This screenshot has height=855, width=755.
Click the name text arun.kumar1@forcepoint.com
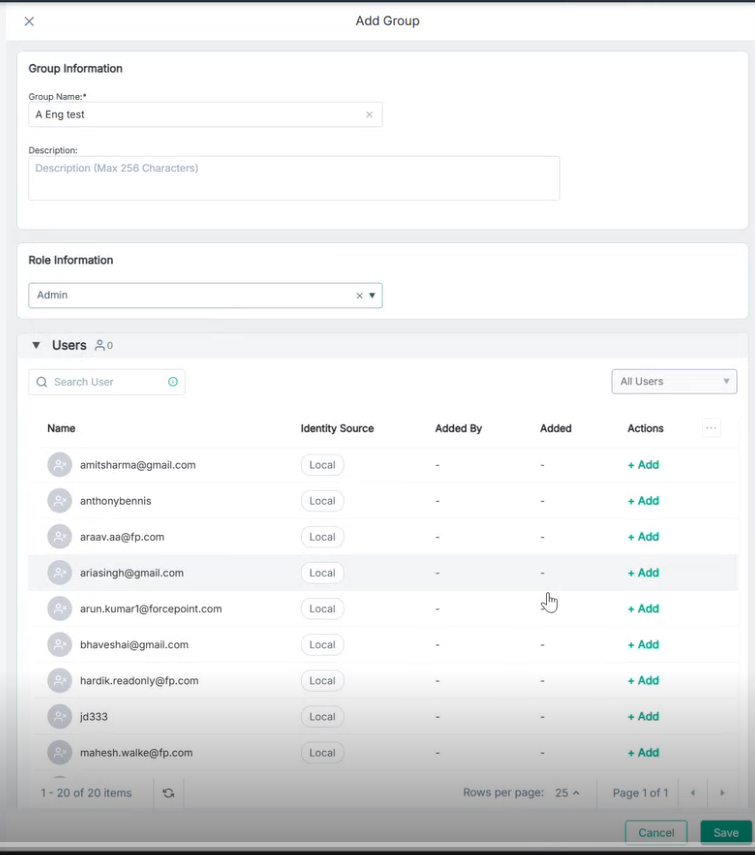(x=151, y=609)
